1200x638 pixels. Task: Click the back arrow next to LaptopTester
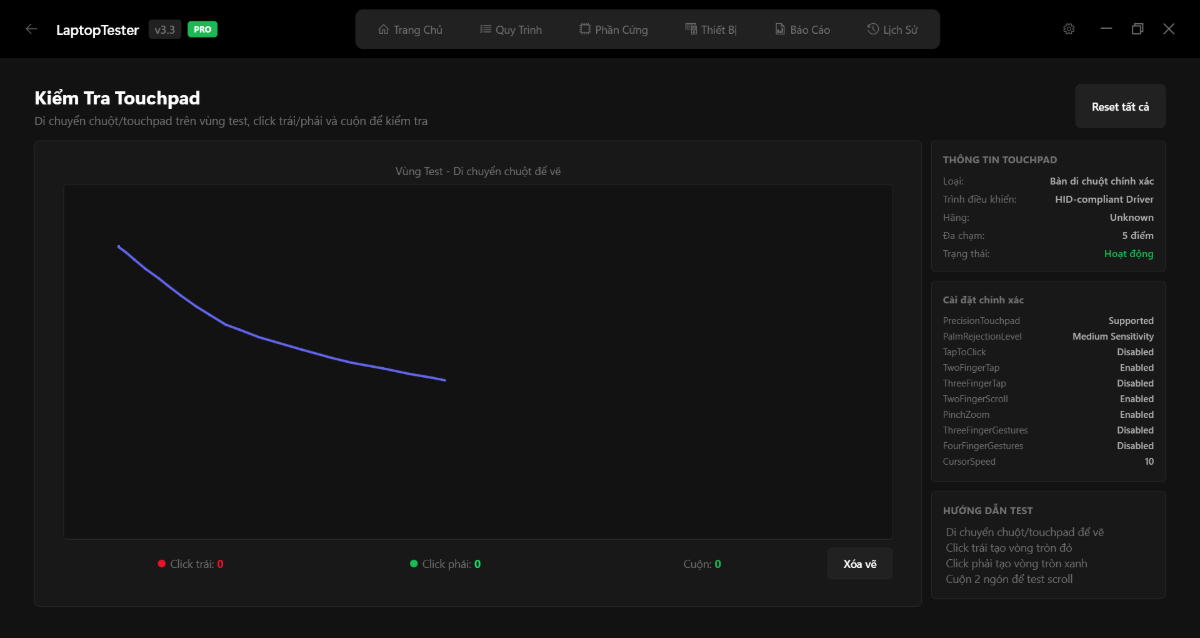(31, 29)
